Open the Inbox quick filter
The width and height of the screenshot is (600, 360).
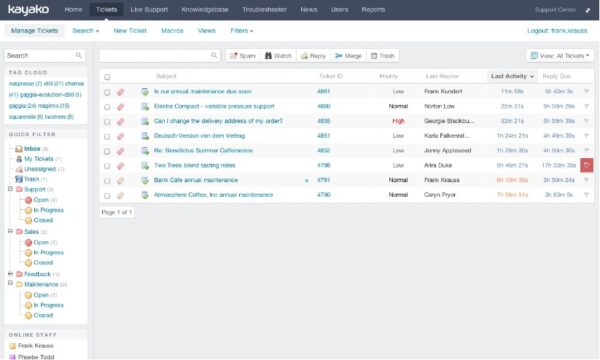[32, 148]
